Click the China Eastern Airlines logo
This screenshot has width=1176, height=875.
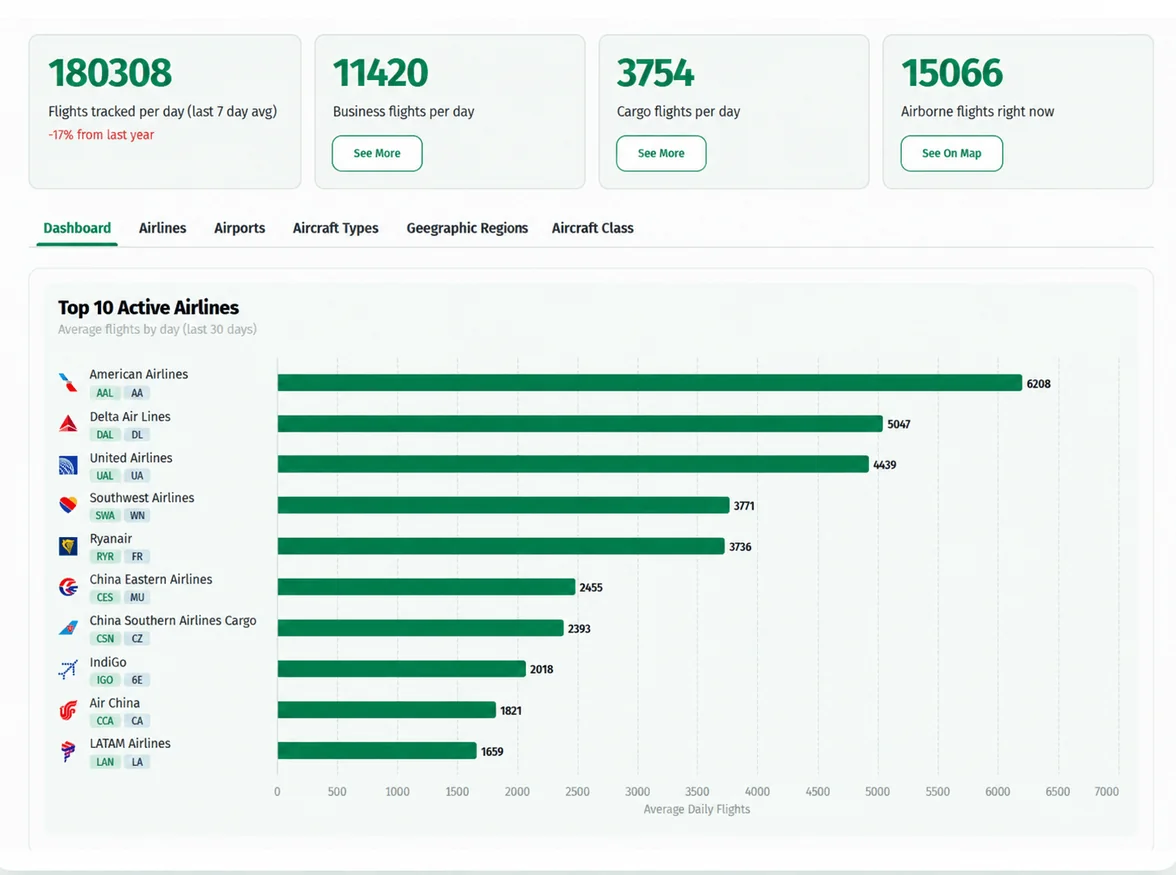(68, 587)
